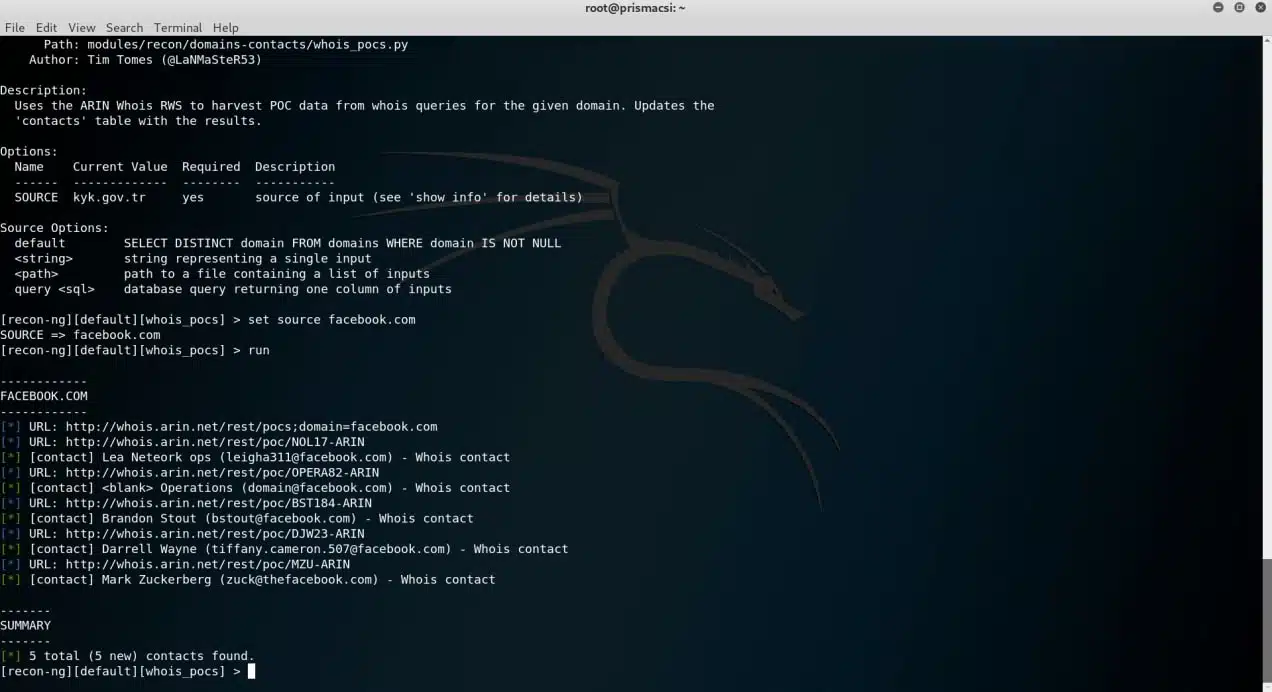Image resolution: width=1272 pixels, height=692 pixels.
Task: Open the View menu
Action: pyautogui.click(x=82, y=27)
